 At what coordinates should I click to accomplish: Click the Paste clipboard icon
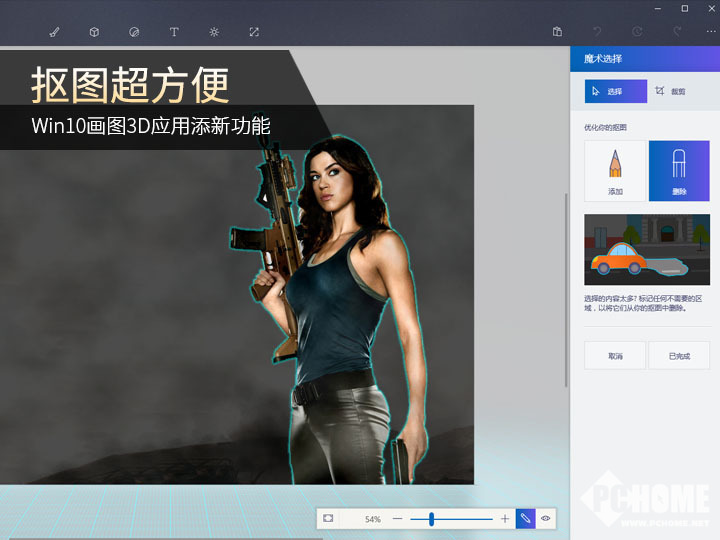pos(557,32)
